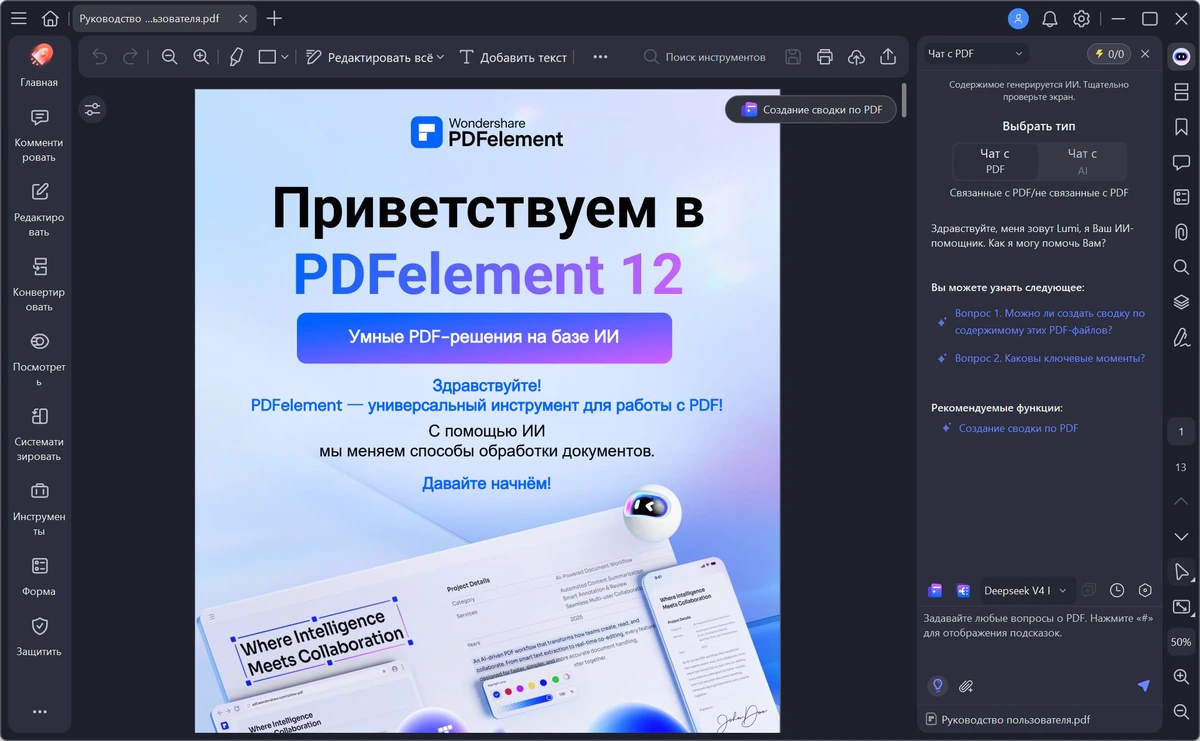Toggle the lightbulb prompt suggestions

[x=937, y=685]
